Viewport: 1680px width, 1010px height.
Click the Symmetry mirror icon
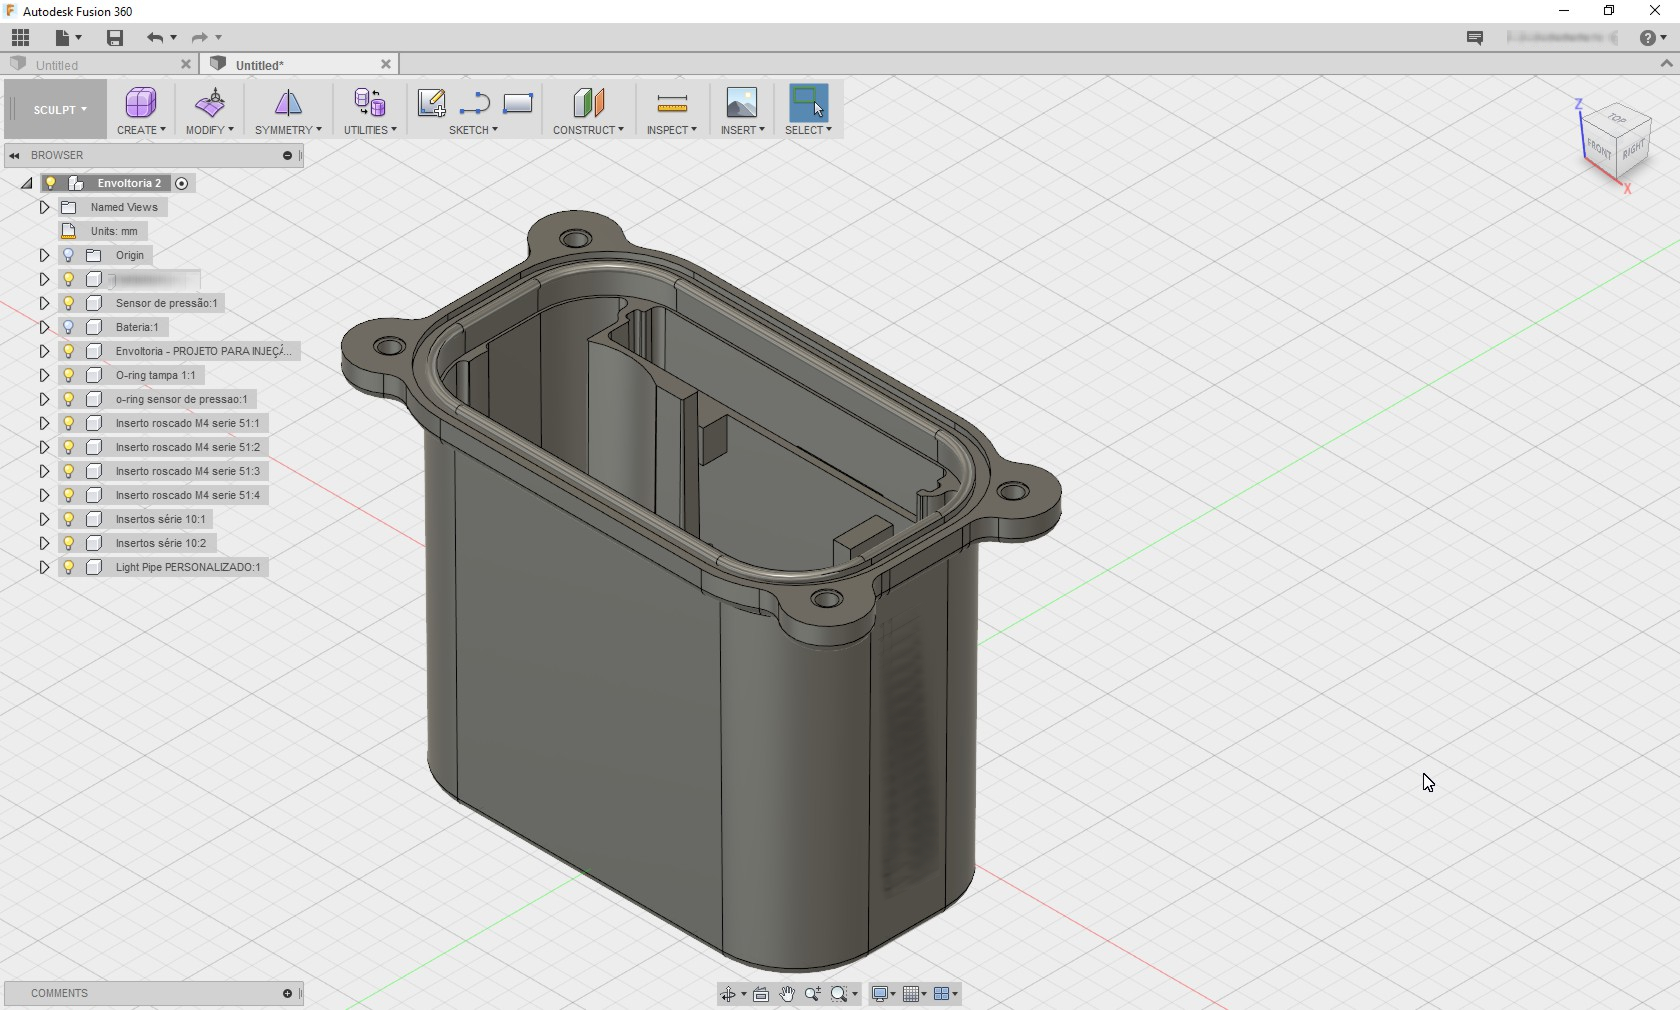point(288,102)
